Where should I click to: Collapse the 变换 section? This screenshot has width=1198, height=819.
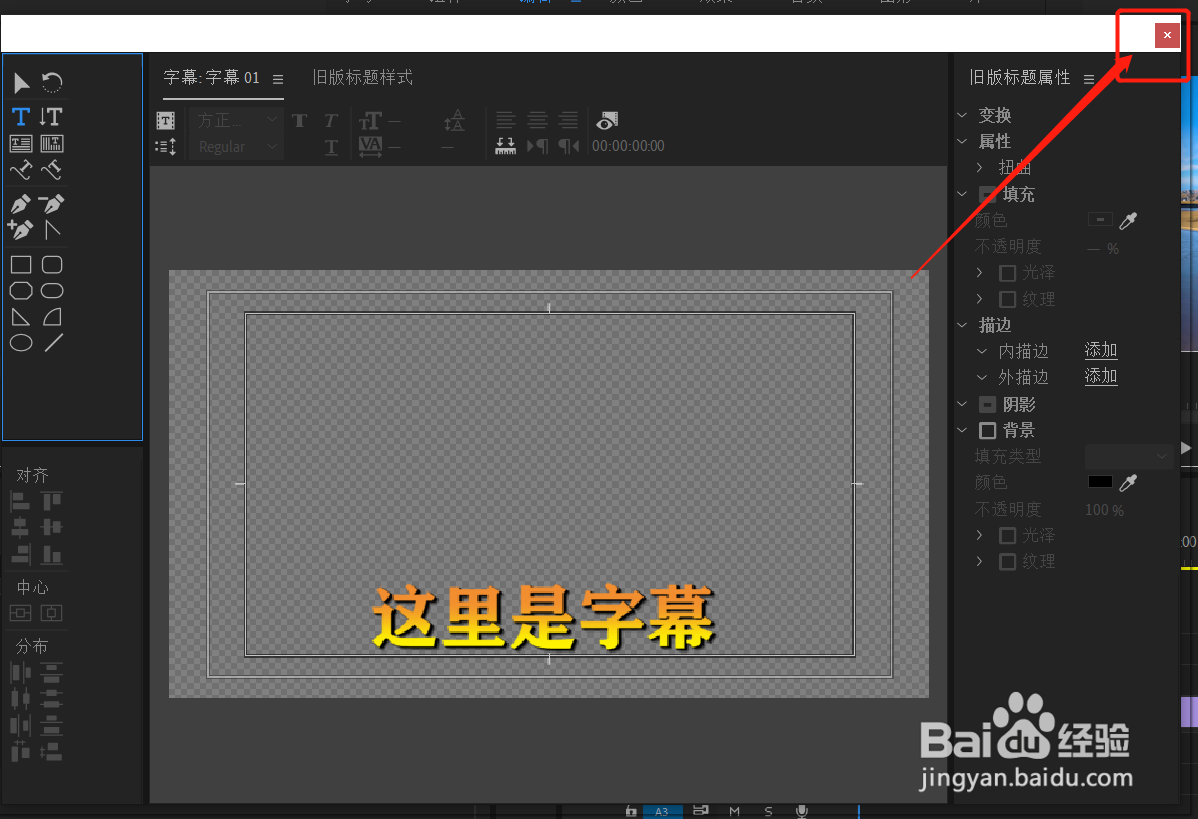click(963, 115)
